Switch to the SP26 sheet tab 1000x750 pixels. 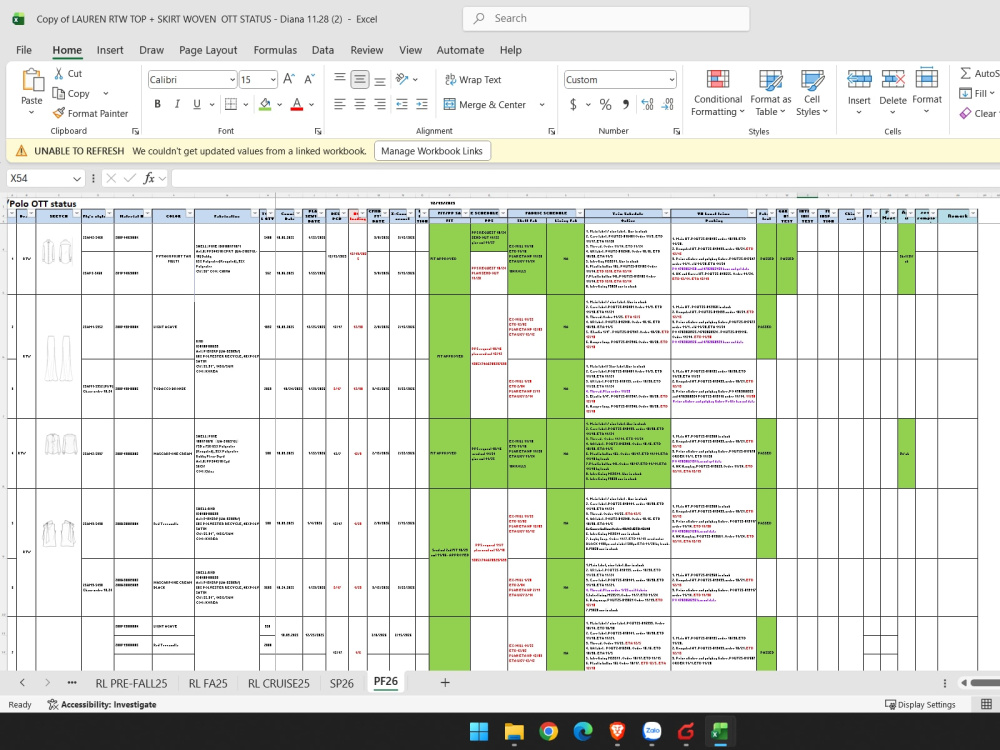pos(342,683)
